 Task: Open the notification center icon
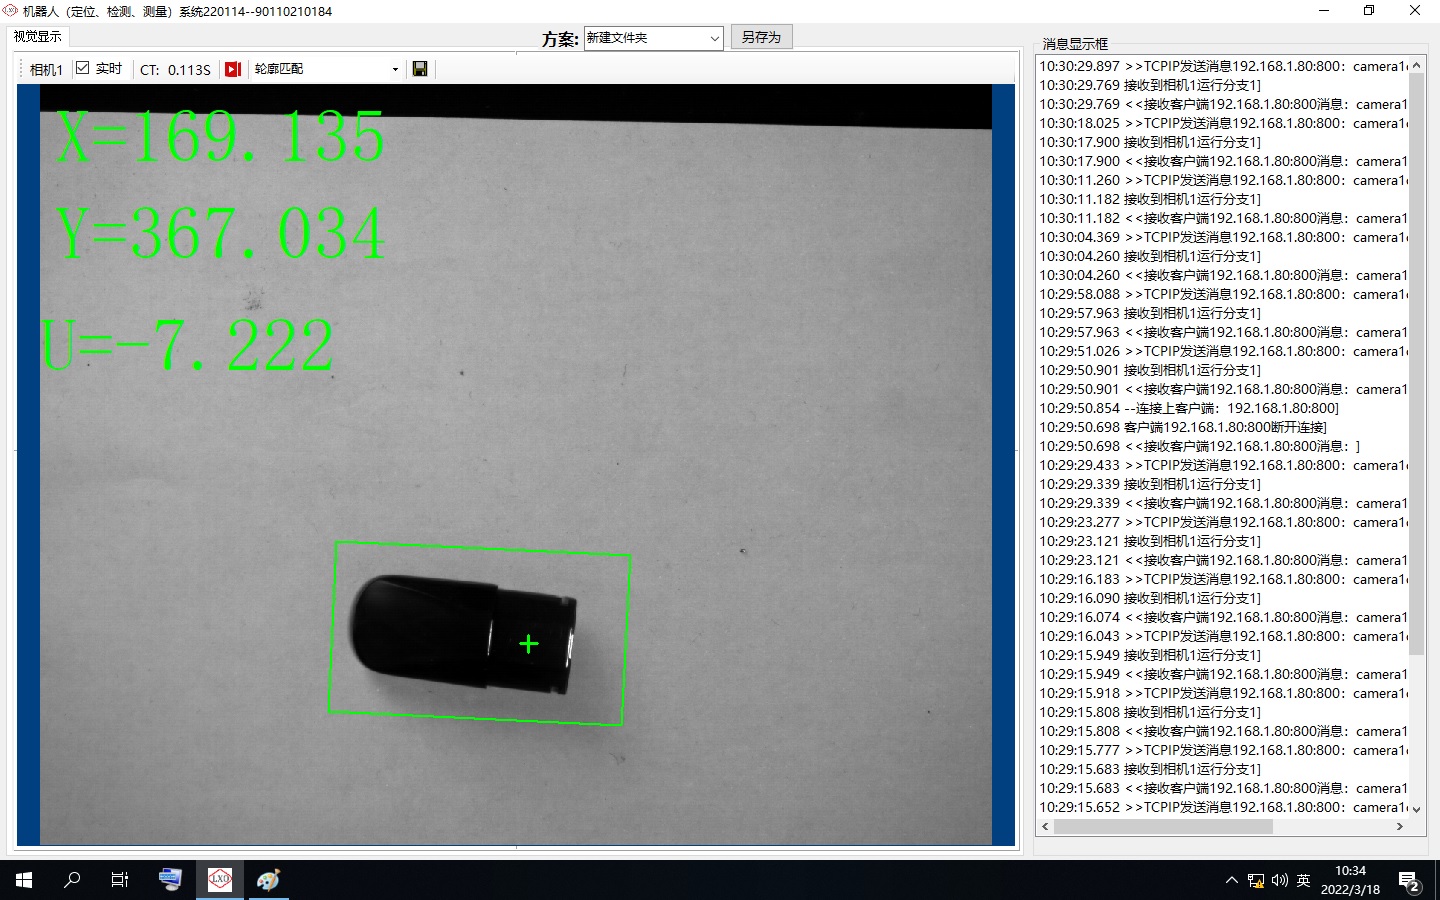coord(1410,881)
